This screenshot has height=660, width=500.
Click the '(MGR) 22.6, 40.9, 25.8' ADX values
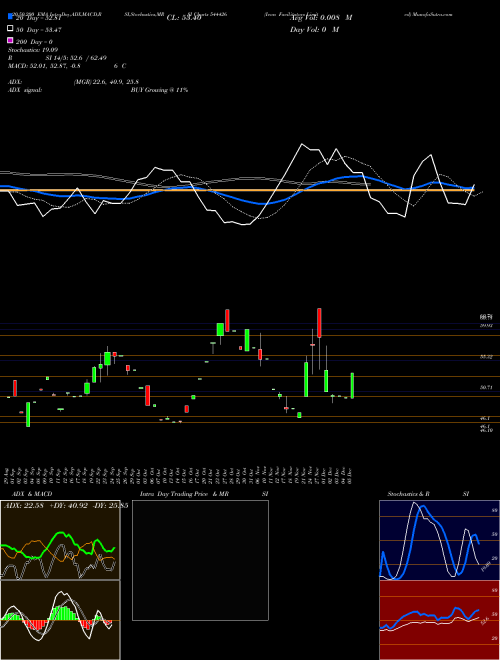pos(106,82)
